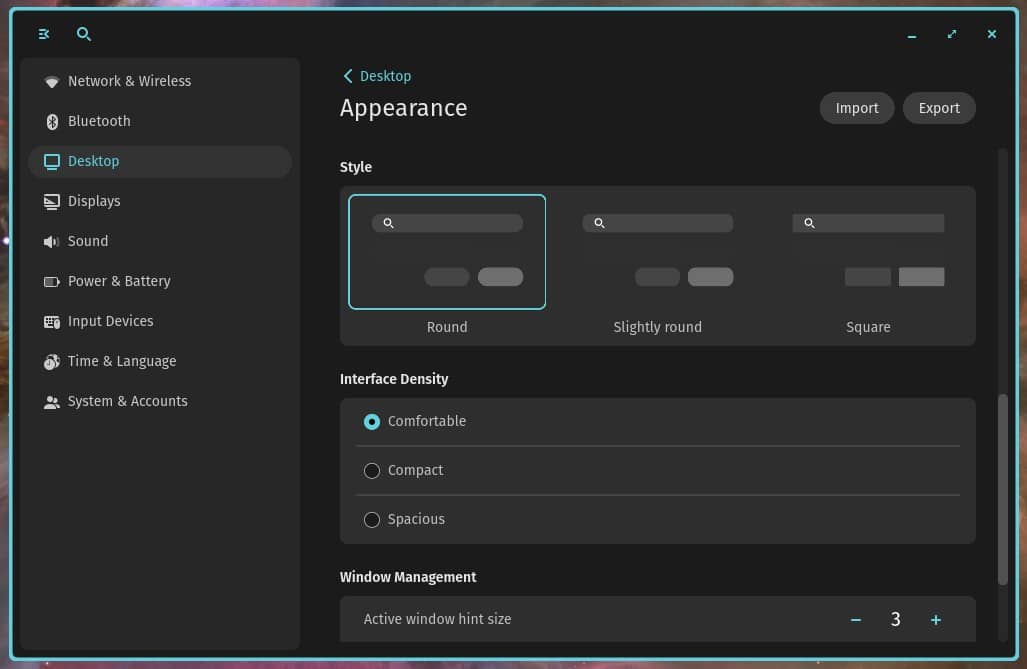1027x669 pixels.
Task: Increase the active window hint size
Action: pos(936,619)
